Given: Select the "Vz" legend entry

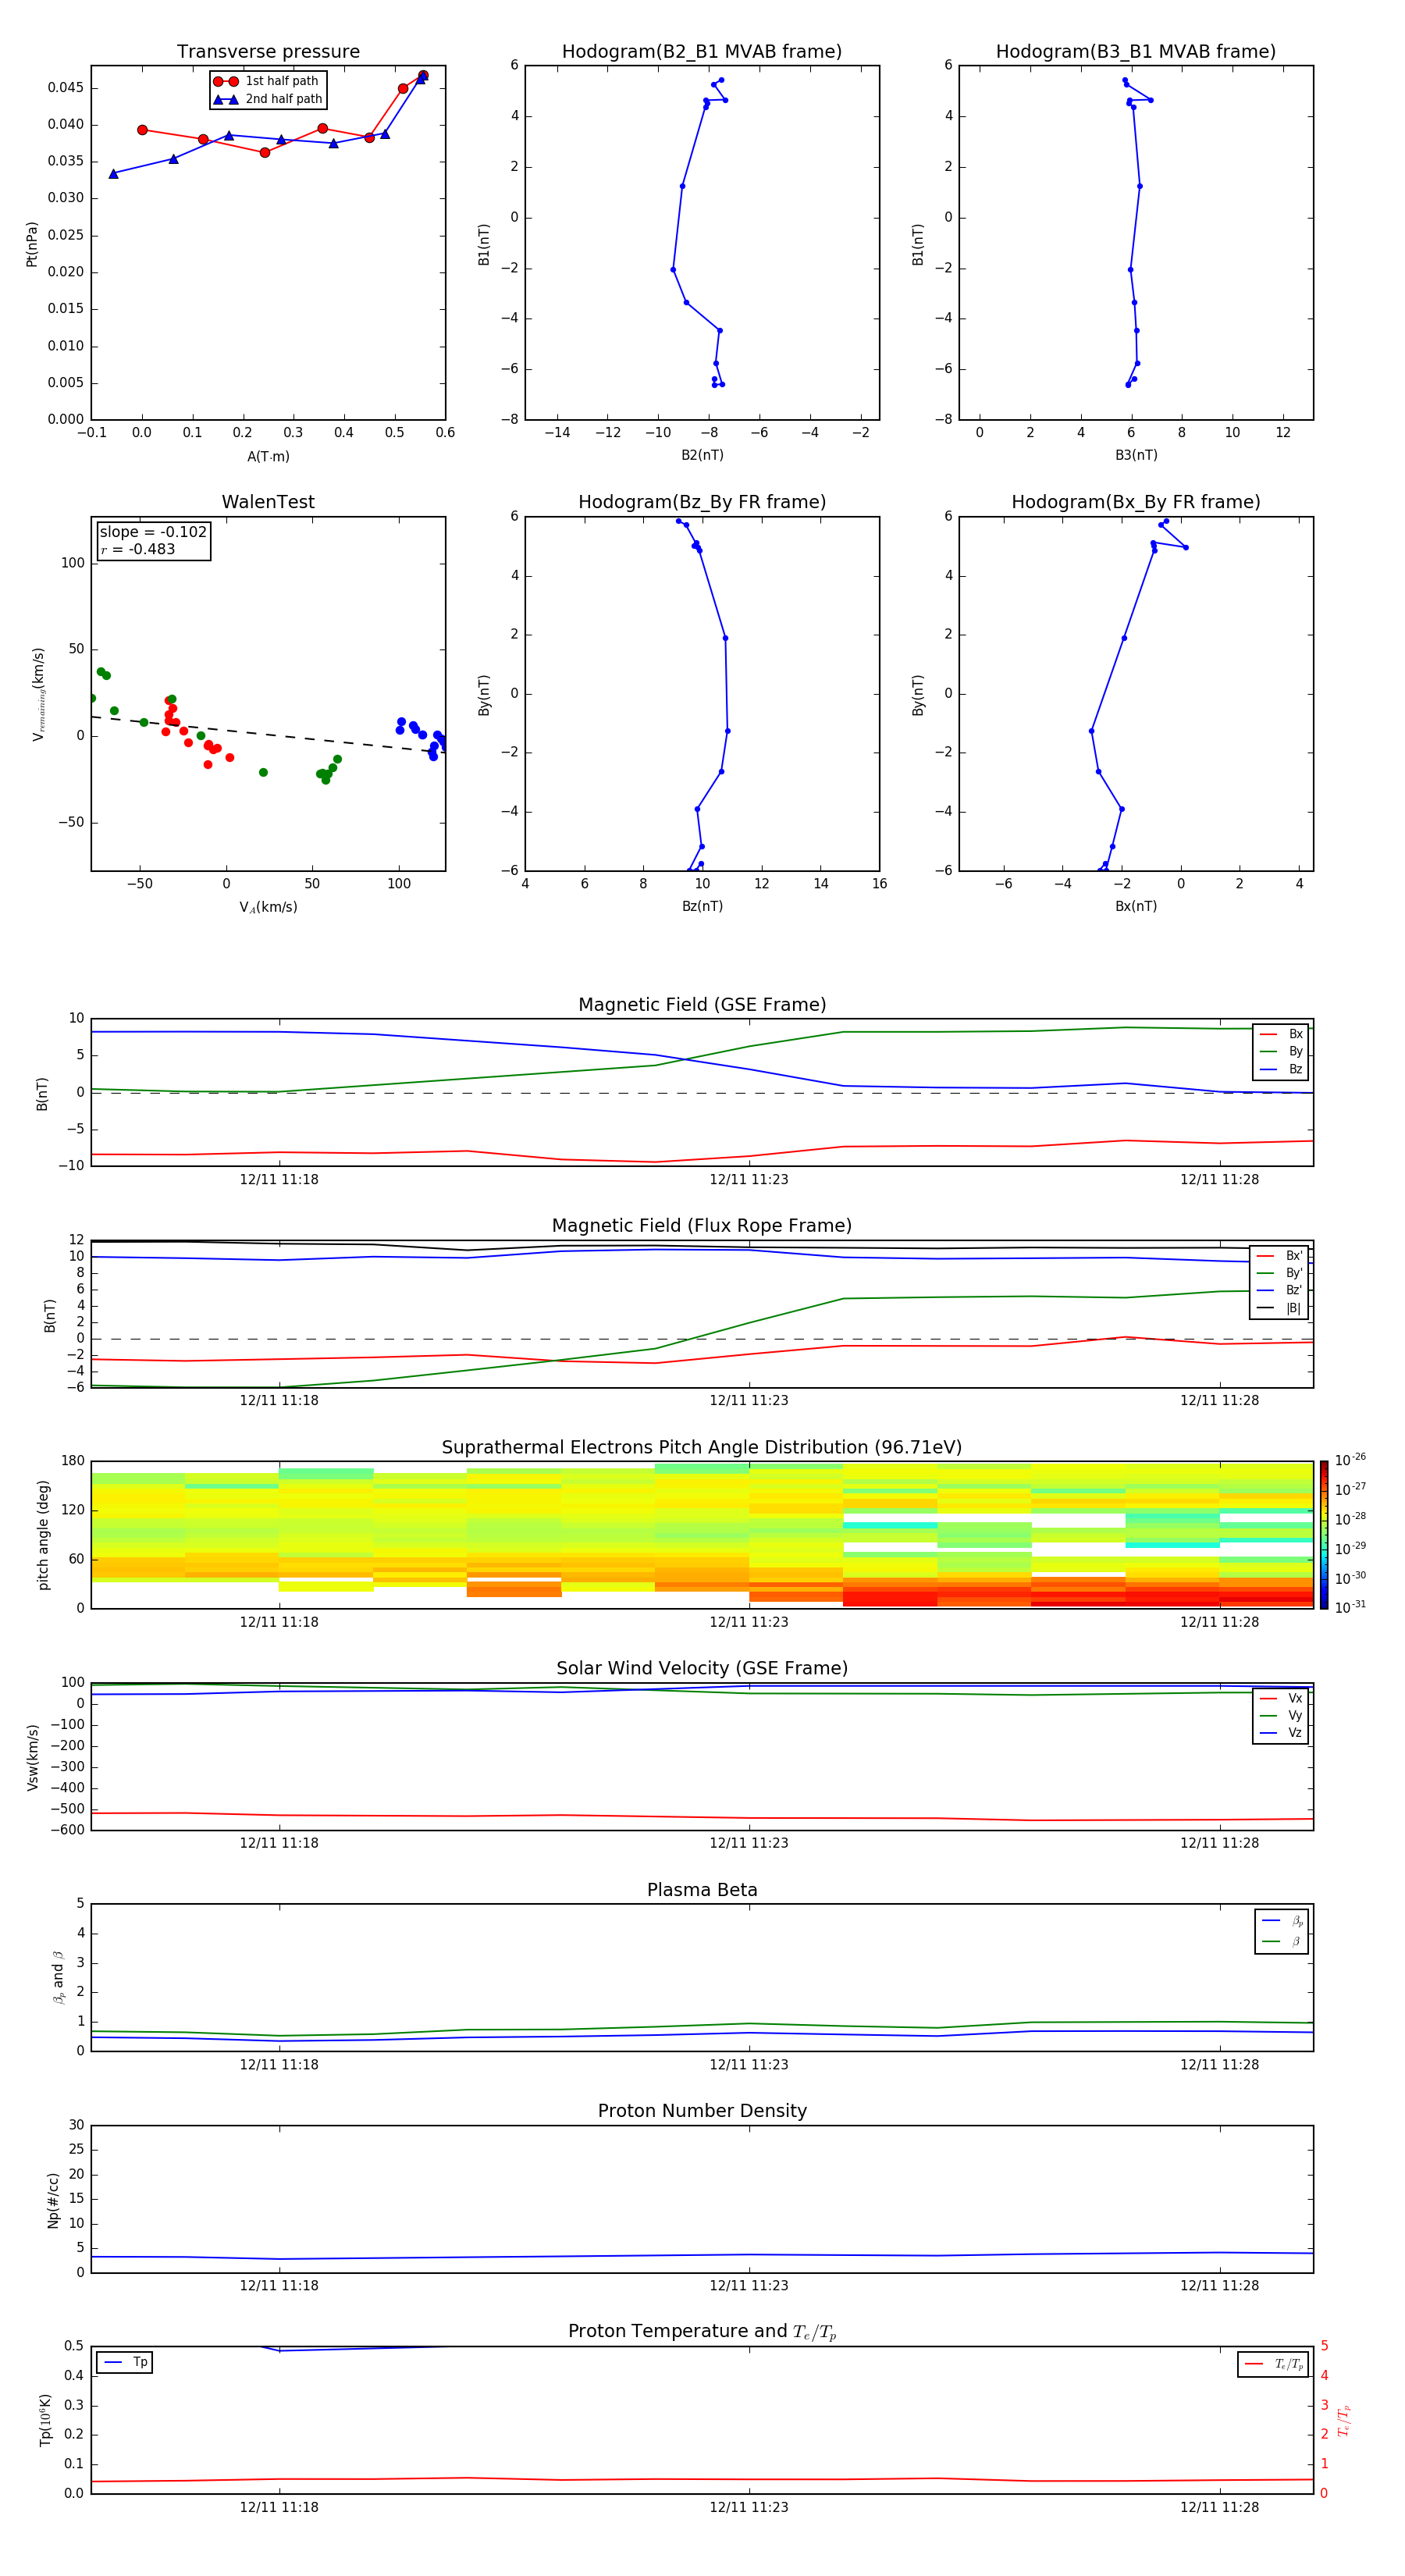Looking at the screenshot, I should pos(1281,1733).
